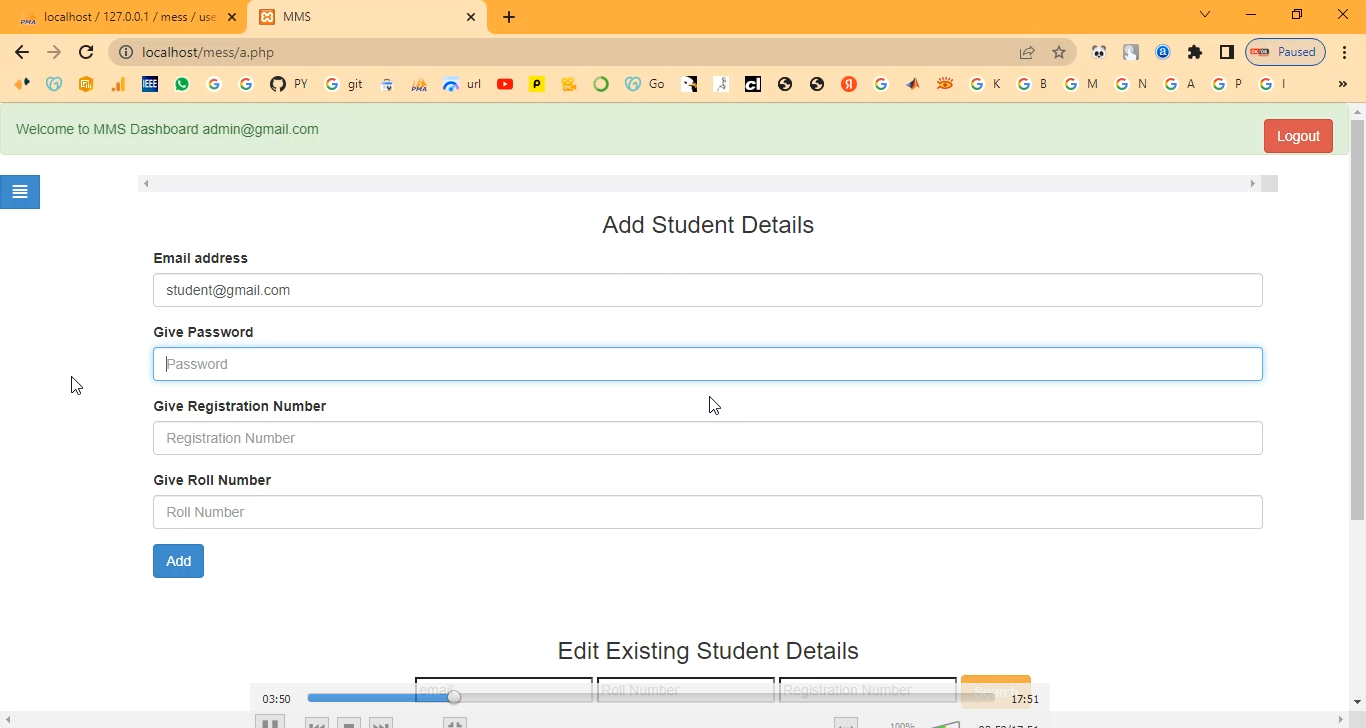Pause the video playback
This screenshot has width=1366, height=728.
[269, 722]
